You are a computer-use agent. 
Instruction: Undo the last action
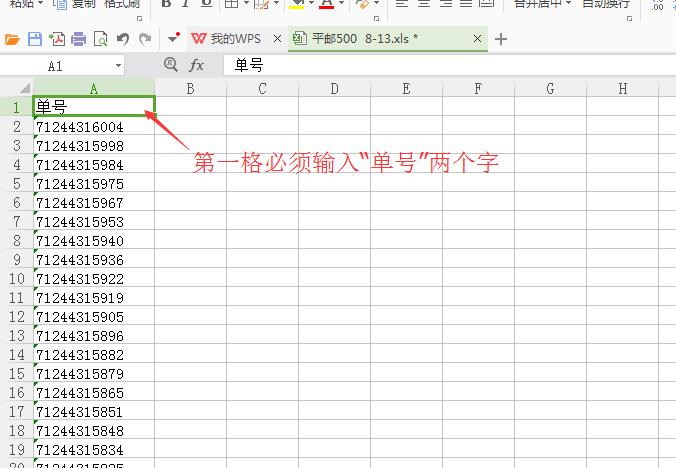point(123,40)
